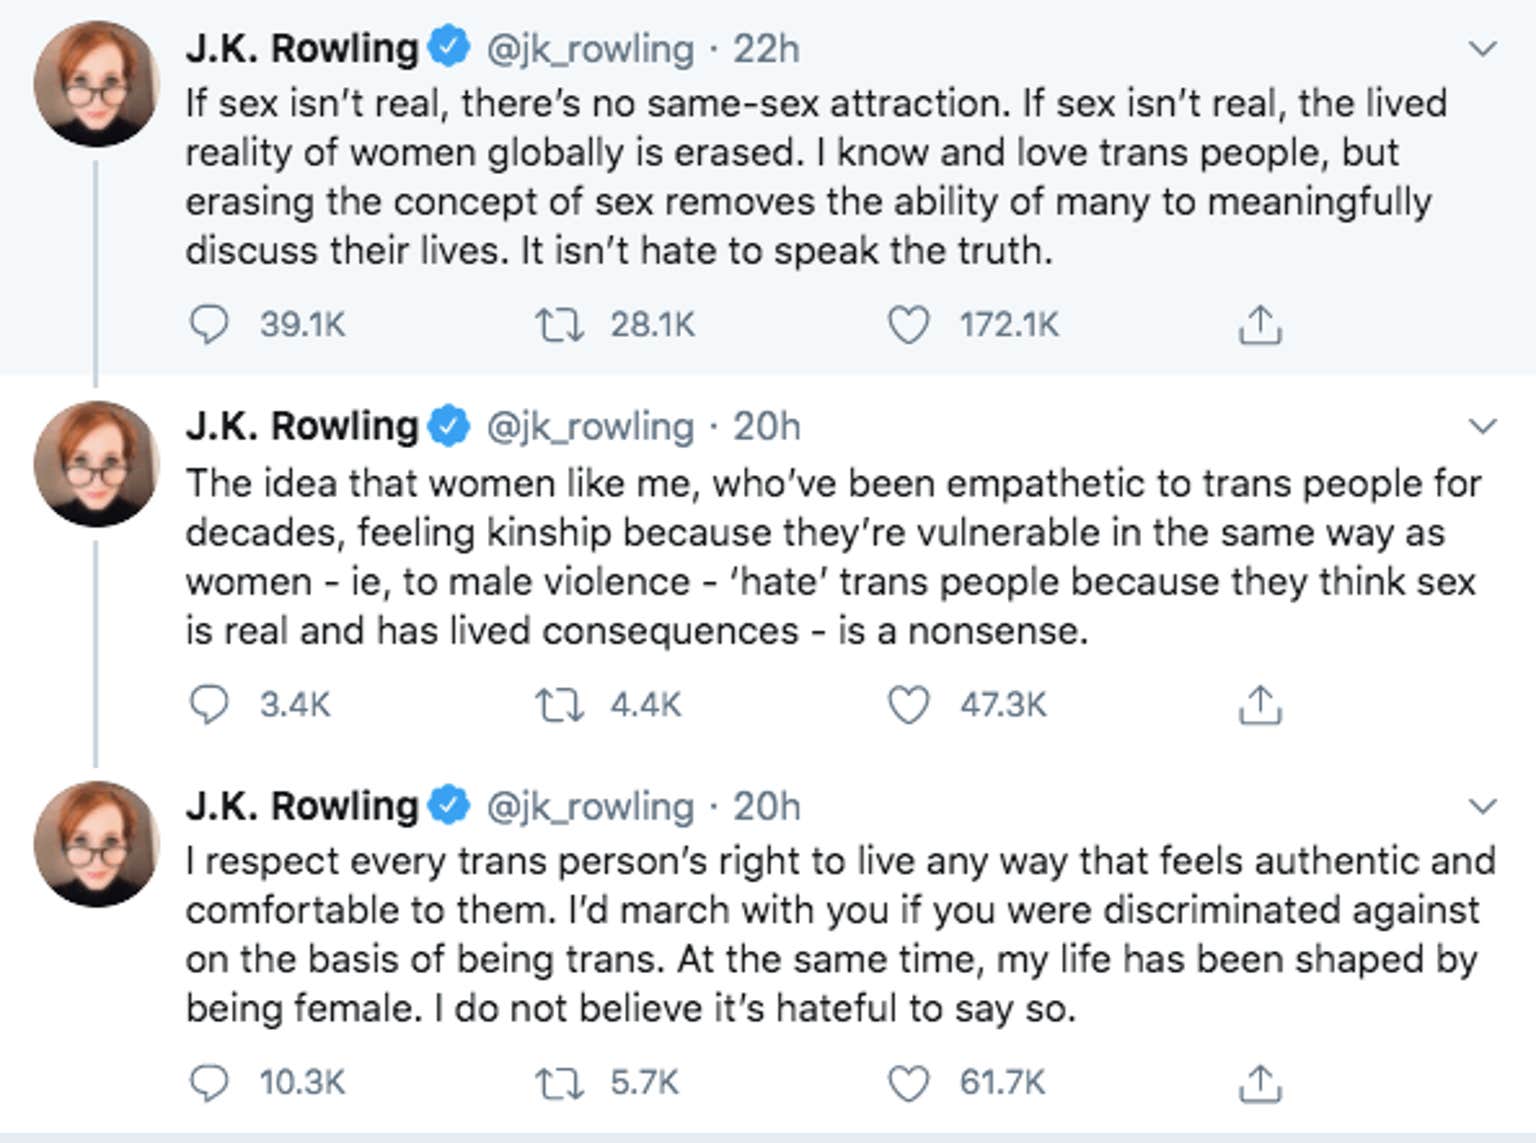Reply to the bottom tweet about marching
1536x1143 pixels.
[x=210, y=1081]
